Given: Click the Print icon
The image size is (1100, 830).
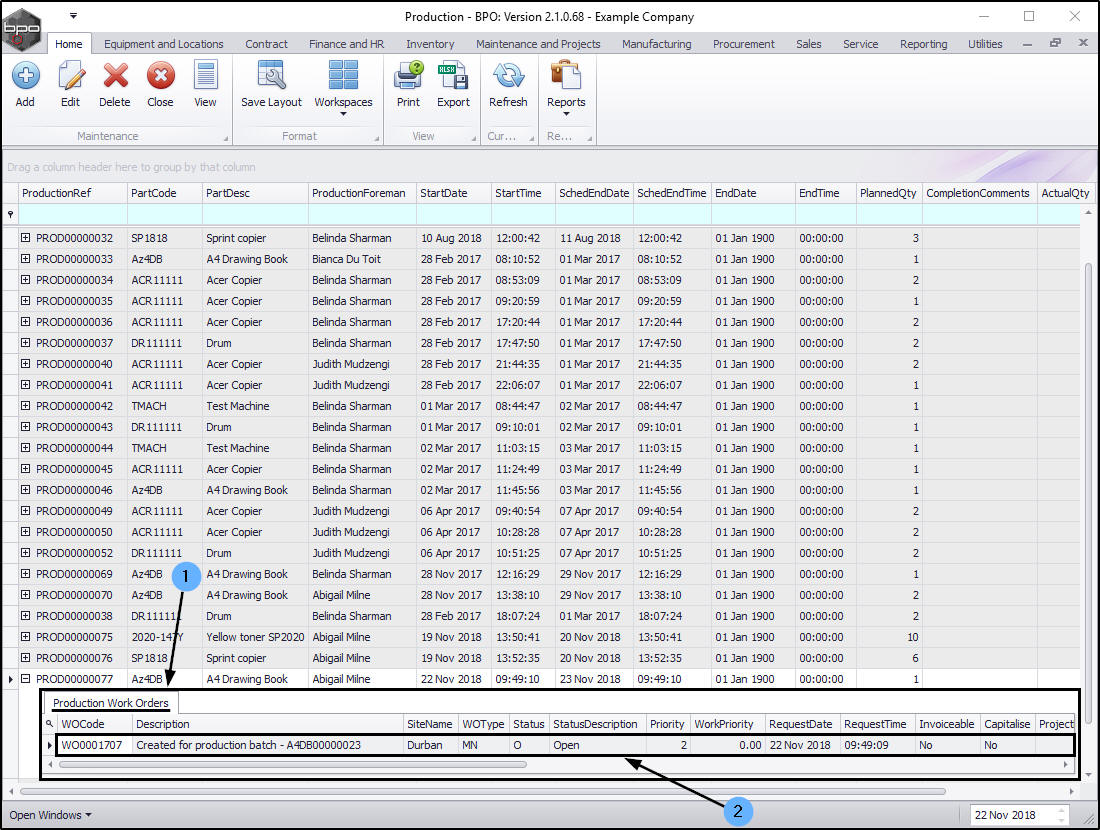Looking at the screenshot, I should [408, 77].
